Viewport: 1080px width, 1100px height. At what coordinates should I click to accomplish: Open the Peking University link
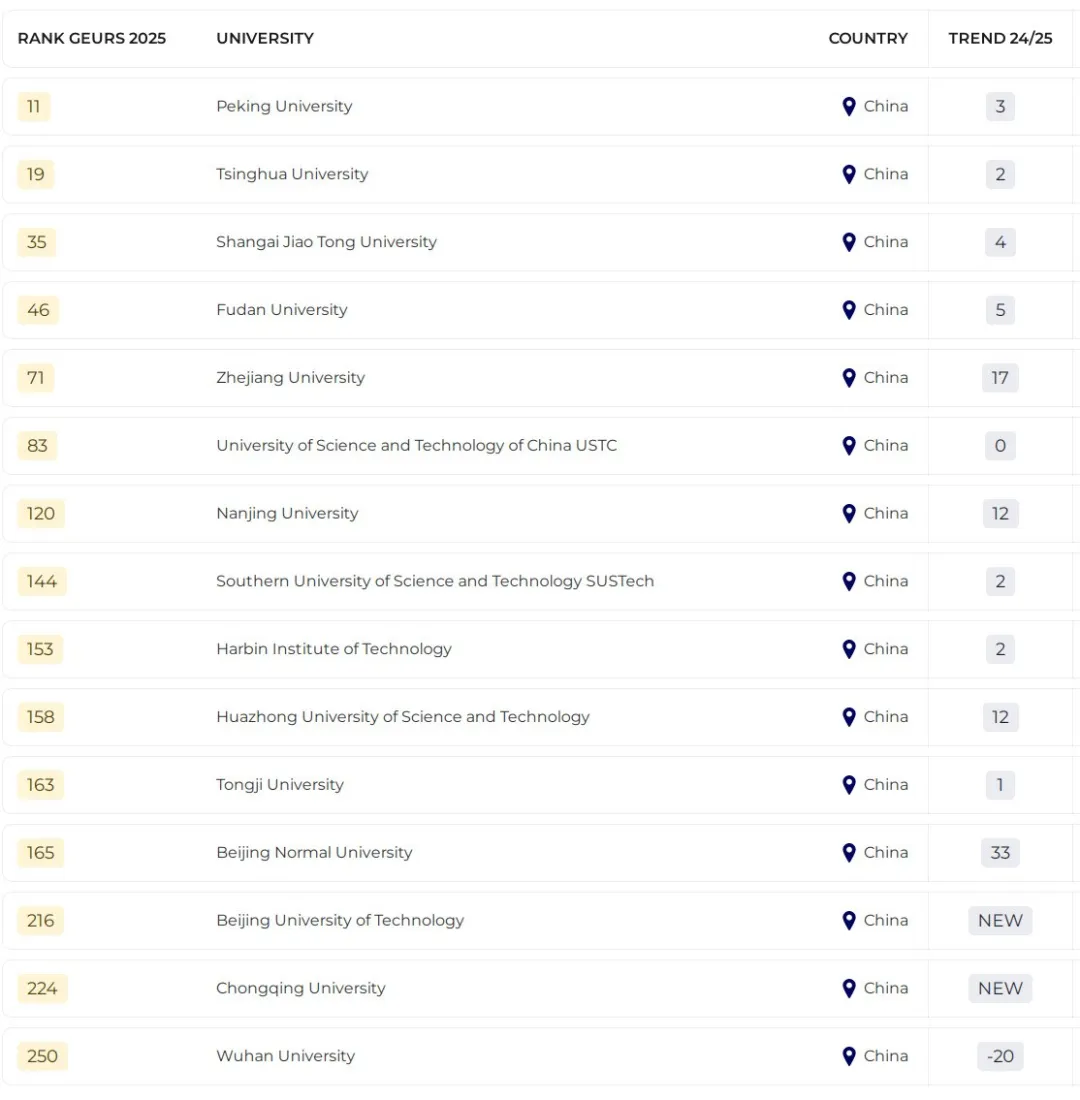(284, 106)
